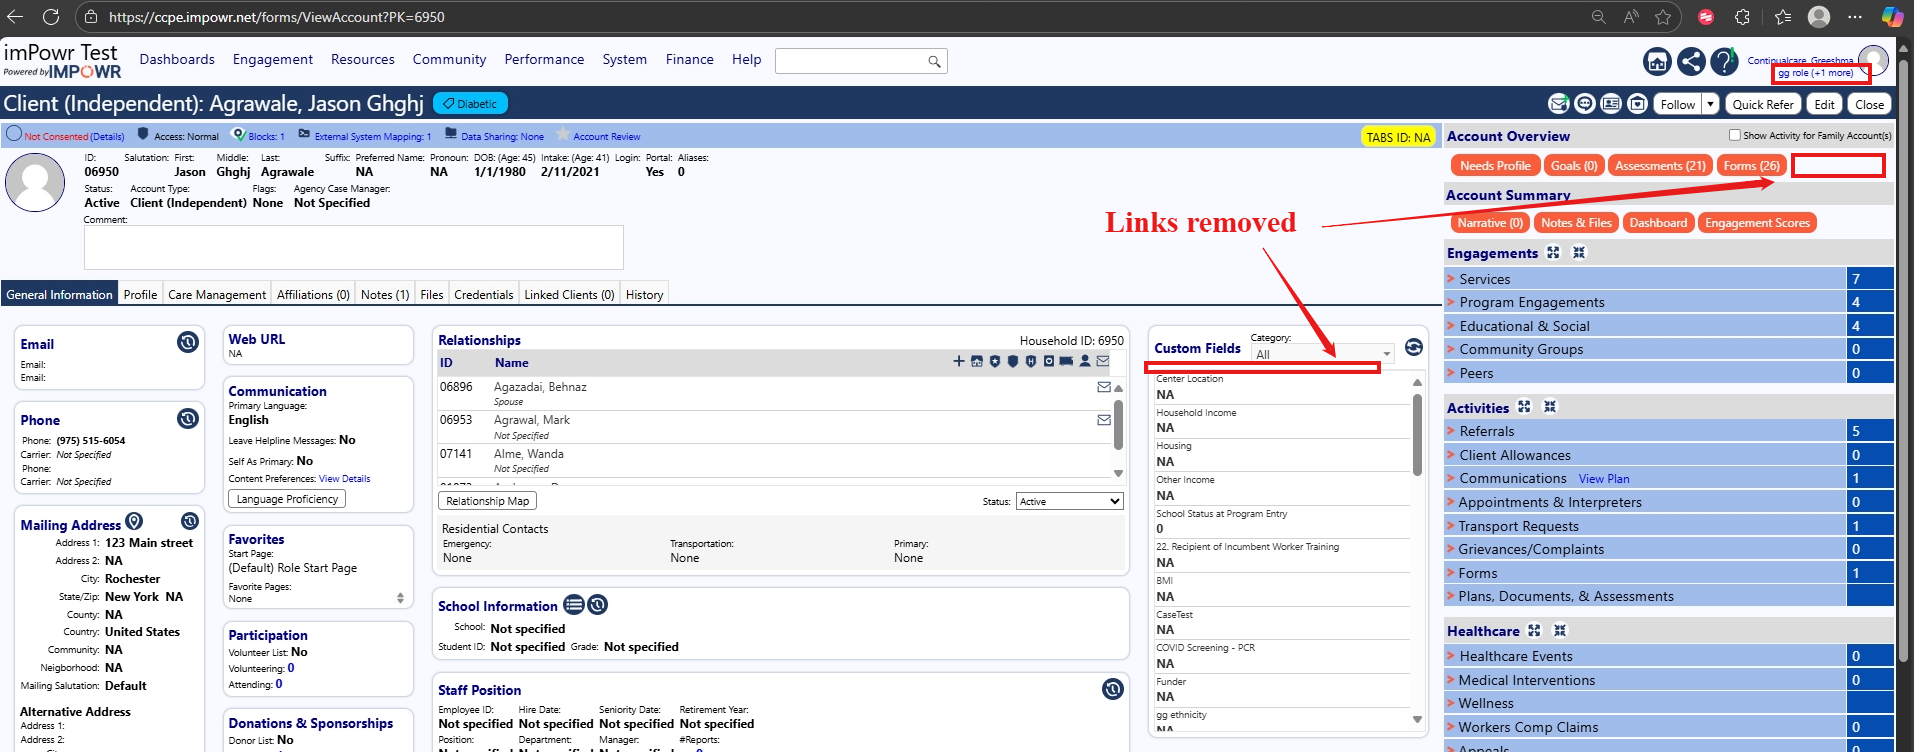Click the Custom Fields vertical scrollbar
Viewport: 1914px width, 752px height.
1417,436
